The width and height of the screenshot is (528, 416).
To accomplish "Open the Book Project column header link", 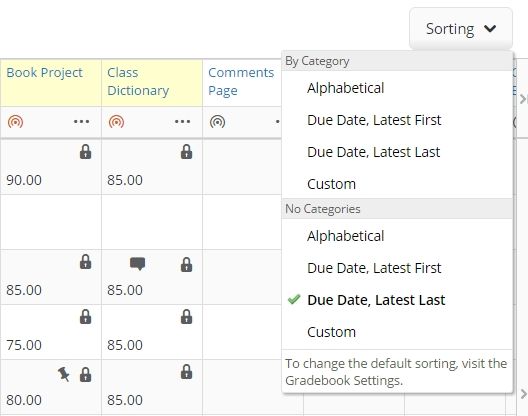I will pos(44,73).
